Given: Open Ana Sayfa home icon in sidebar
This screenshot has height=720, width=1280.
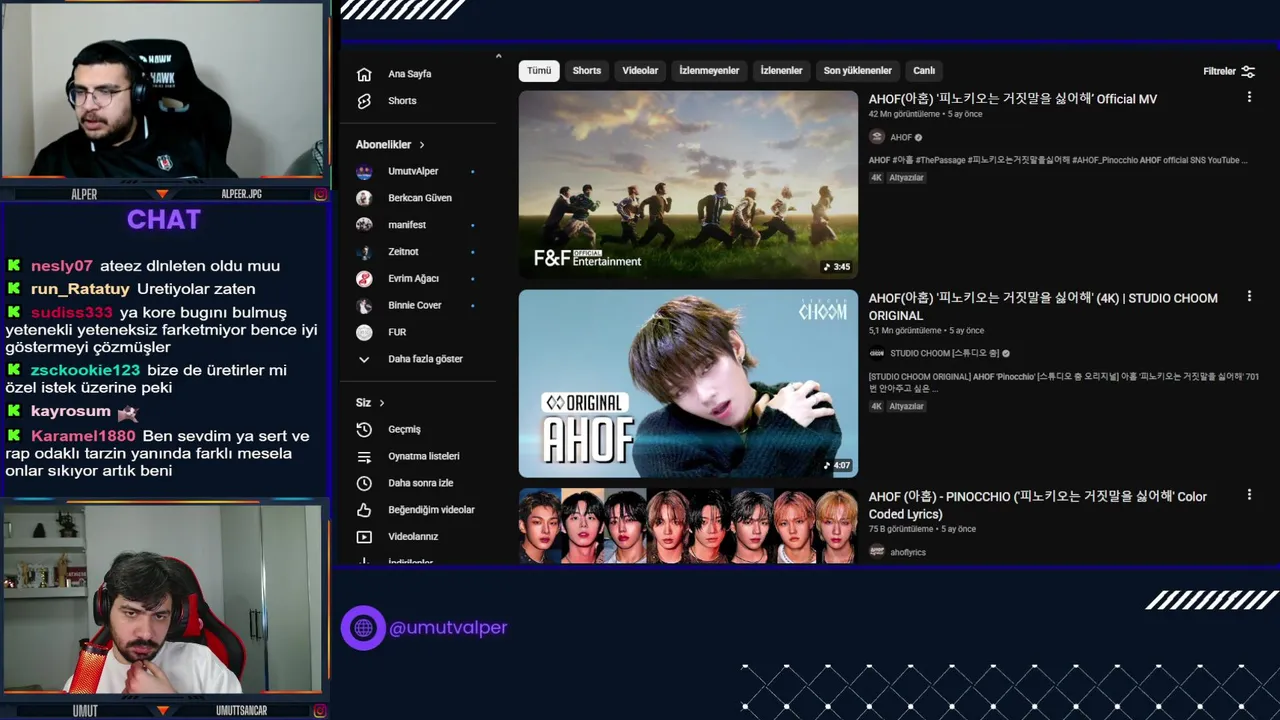Looking at the screenshot, I should click(364, 74).
